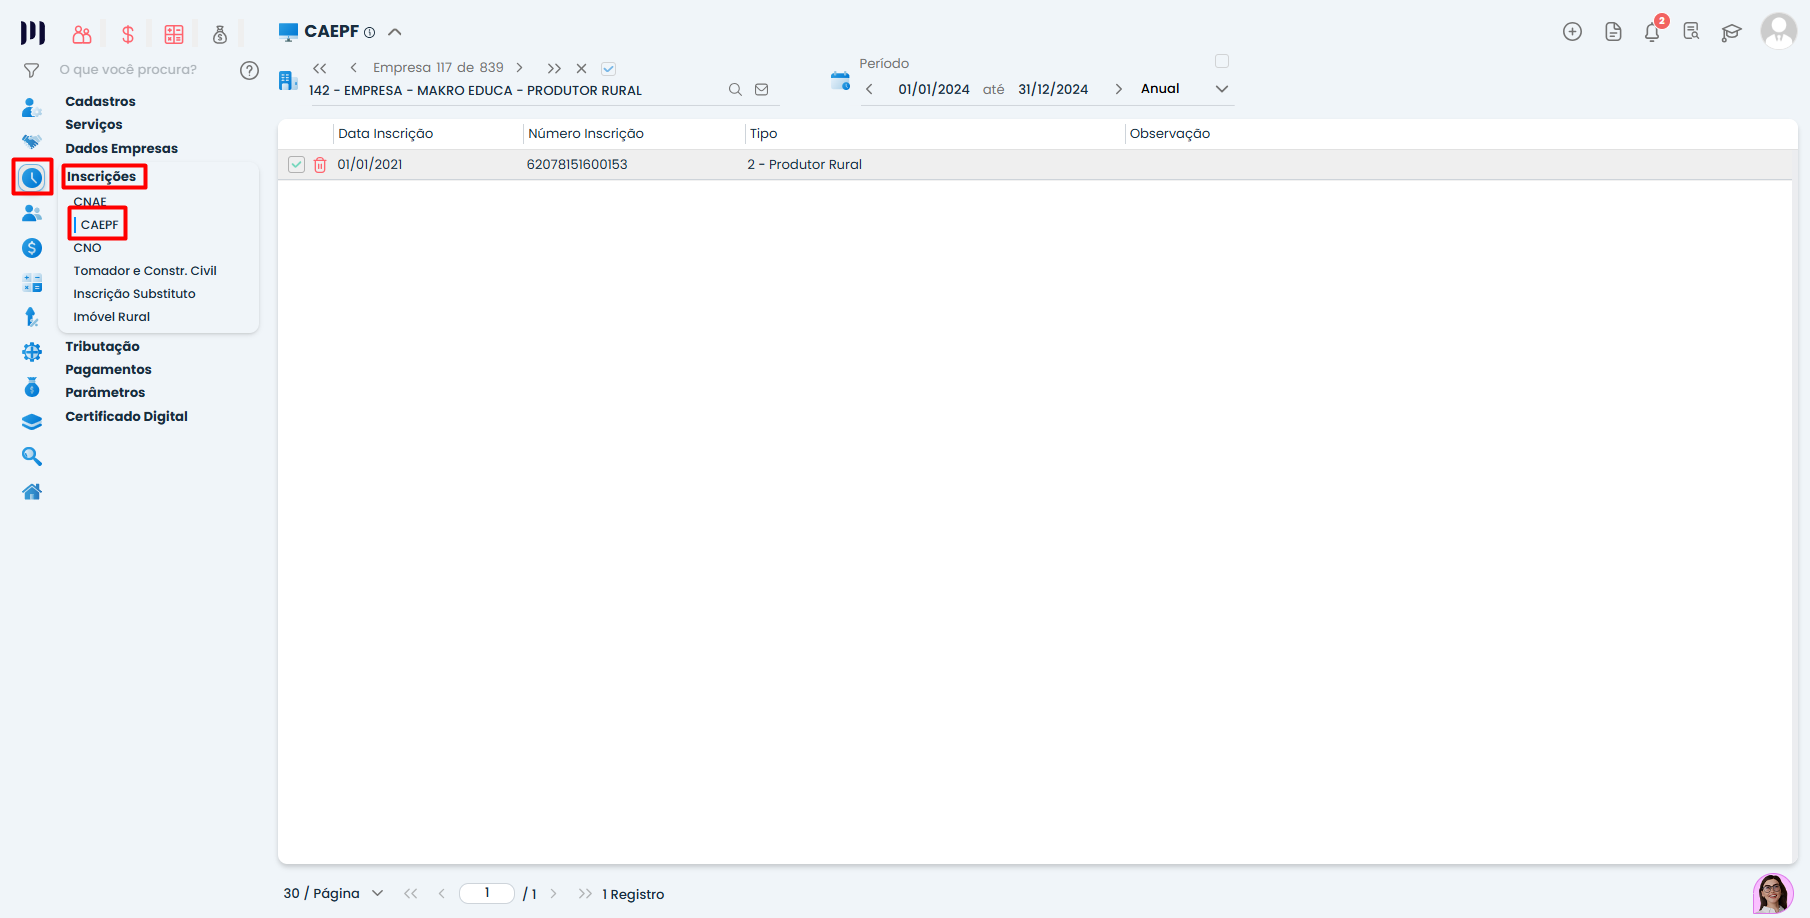This screenshot has width=1810, height=918.
Task: Open the arrow with percent sidebar icon
Action: tap(32, 317)
